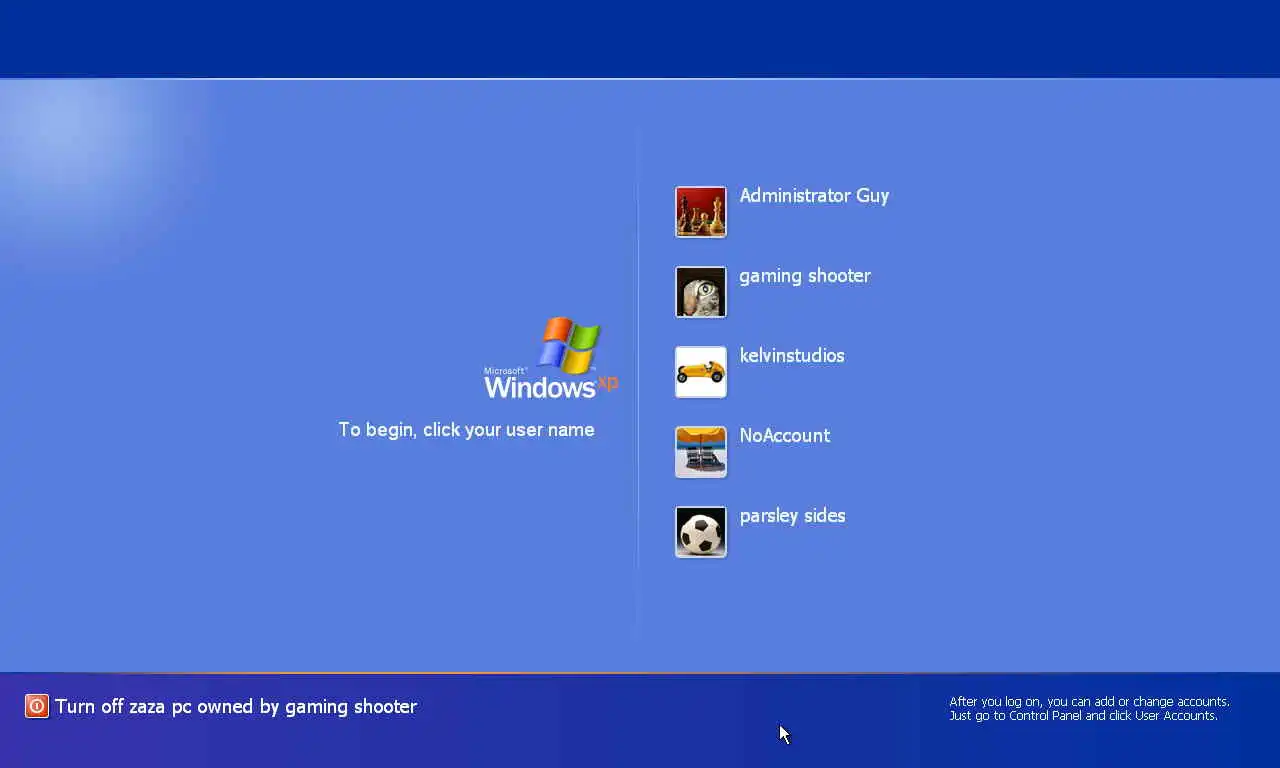Click the yellow race car avatar for kelvinstudios
The image size is (1280, 768).
pyautogui.click(x=701, y=372)
